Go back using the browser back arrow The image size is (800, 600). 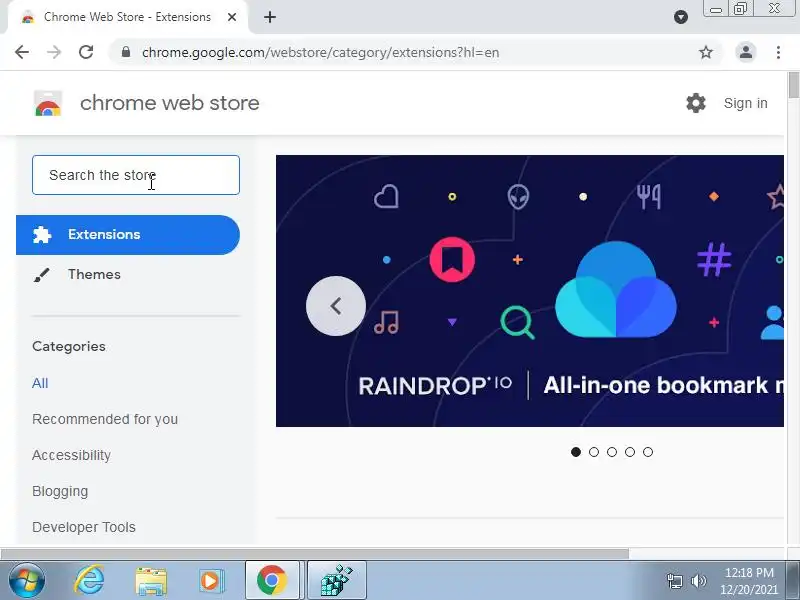(21, 52)
